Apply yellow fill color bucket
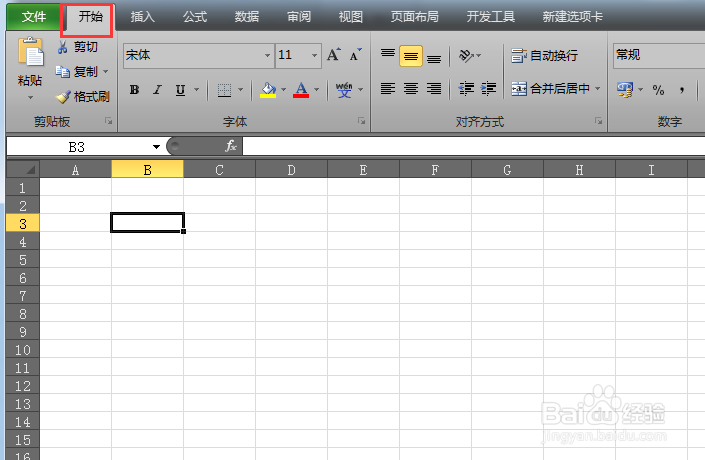 pyautogui.click(x=268, y=89)
